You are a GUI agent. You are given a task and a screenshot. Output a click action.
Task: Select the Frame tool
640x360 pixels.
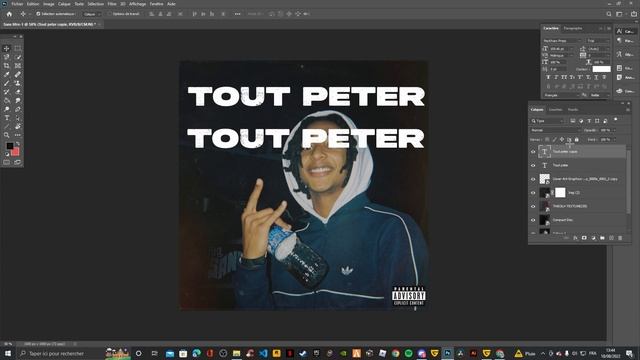click(x=18, y=65)
